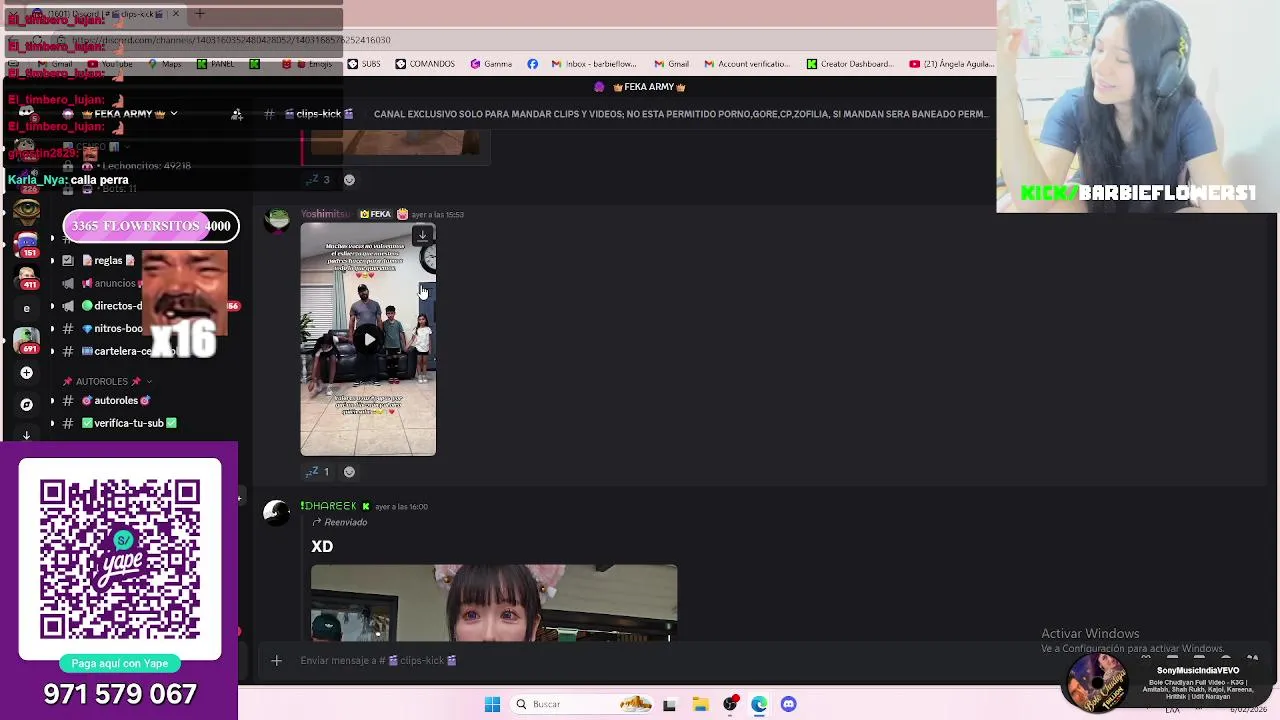Open the Inbox - barbieflow bookmark
Viewport: 1280px width, 720px height.
pyautogui.click(x=594, y=64)
